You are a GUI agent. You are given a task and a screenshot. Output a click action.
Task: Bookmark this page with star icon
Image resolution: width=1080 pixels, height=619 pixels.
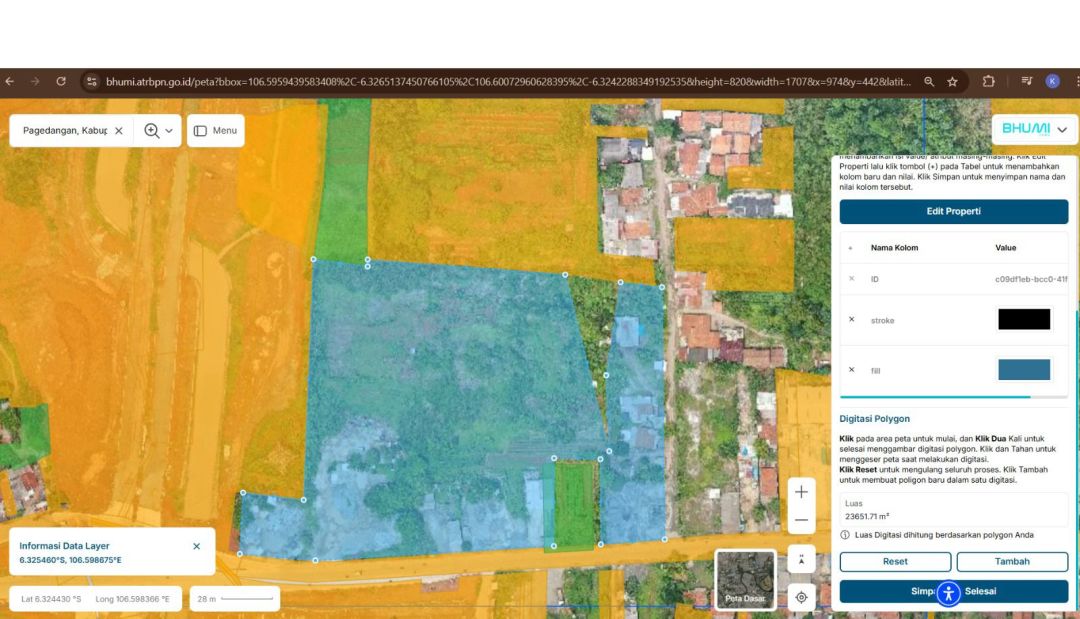[953, 81]
